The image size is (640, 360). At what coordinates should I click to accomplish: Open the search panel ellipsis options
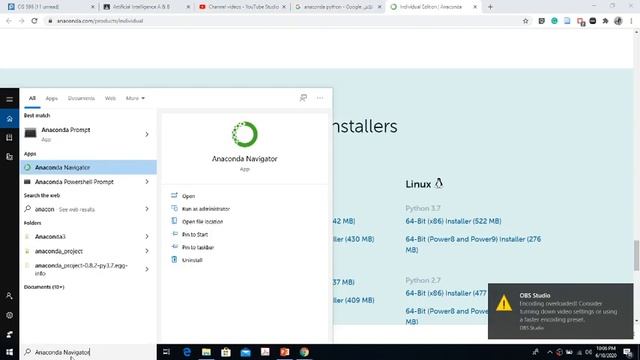320,98
